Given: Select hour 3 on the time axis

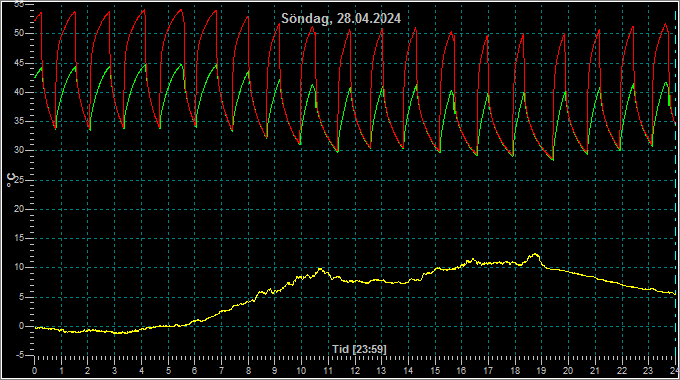Looking at the screenshot, I should [x=114, y=371].
